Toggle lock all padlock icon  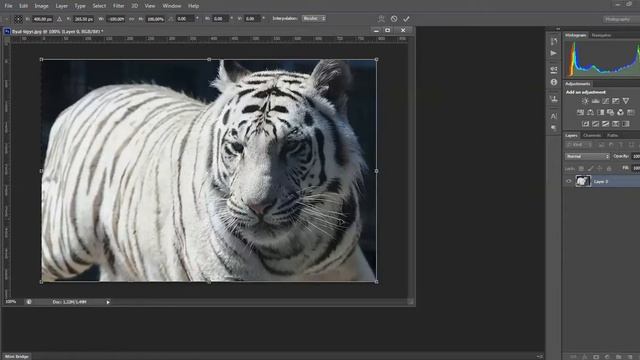pyautogui.click(x=609, y=169)
